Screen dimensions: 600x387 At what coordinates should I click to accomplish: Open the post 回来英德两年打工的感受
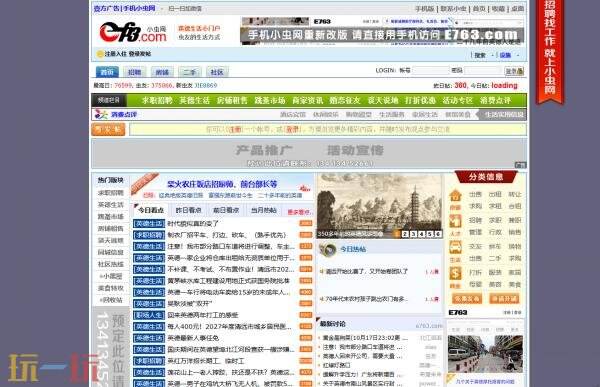[x=202, y=315]
